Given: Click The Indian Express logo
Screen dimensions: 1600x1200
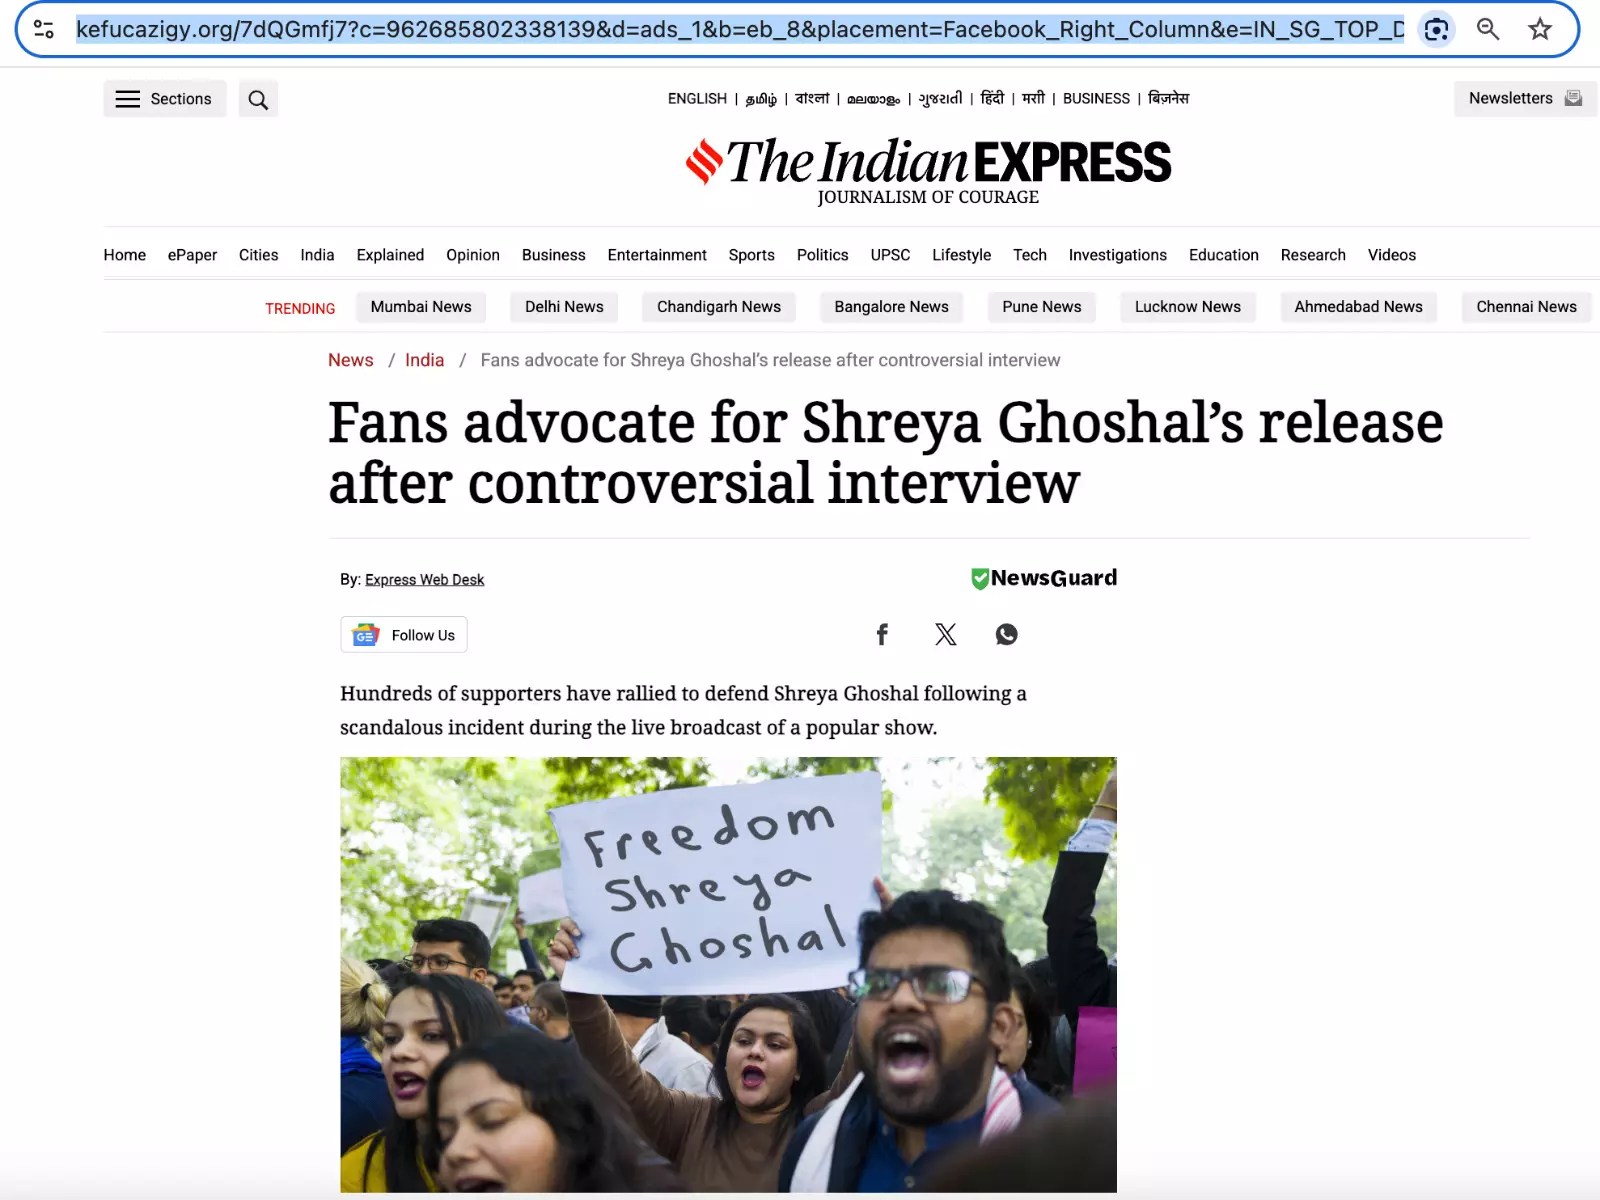Looking at the screenshot, I should (x=928, y=171).
